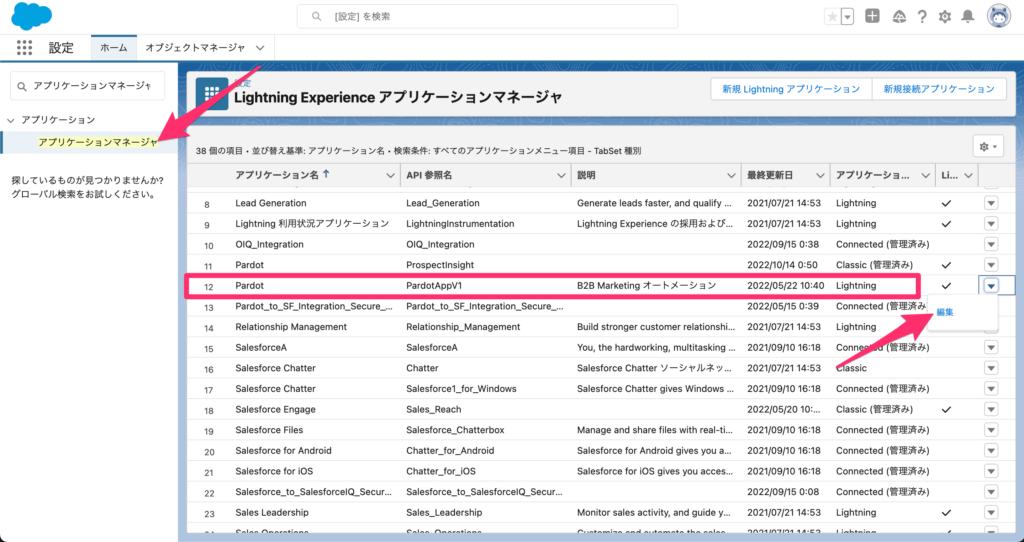The image size is (1024, 542).
Task: Open API 参照名 column menu chevron
Action: pos(561,176)
